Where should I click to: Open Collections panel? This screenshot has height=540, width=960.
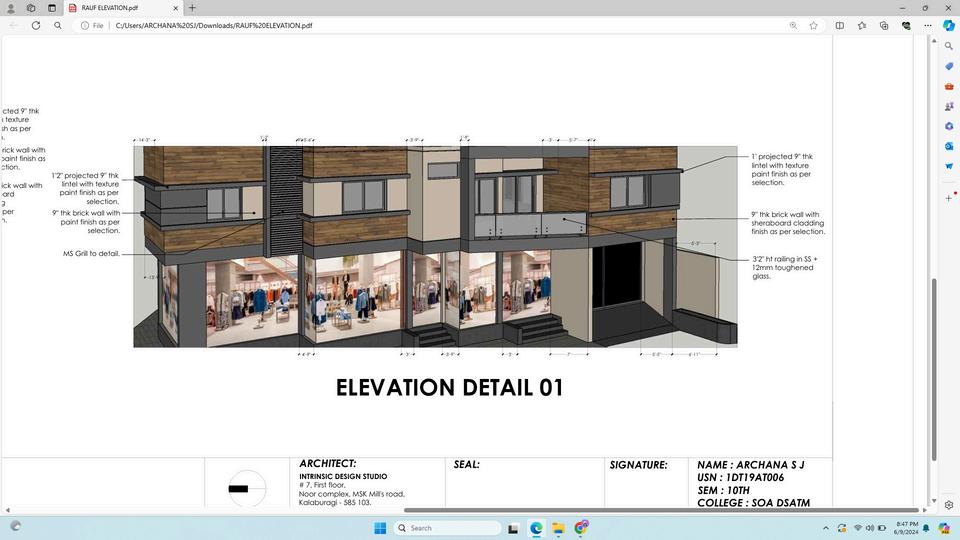pos(884,26)
